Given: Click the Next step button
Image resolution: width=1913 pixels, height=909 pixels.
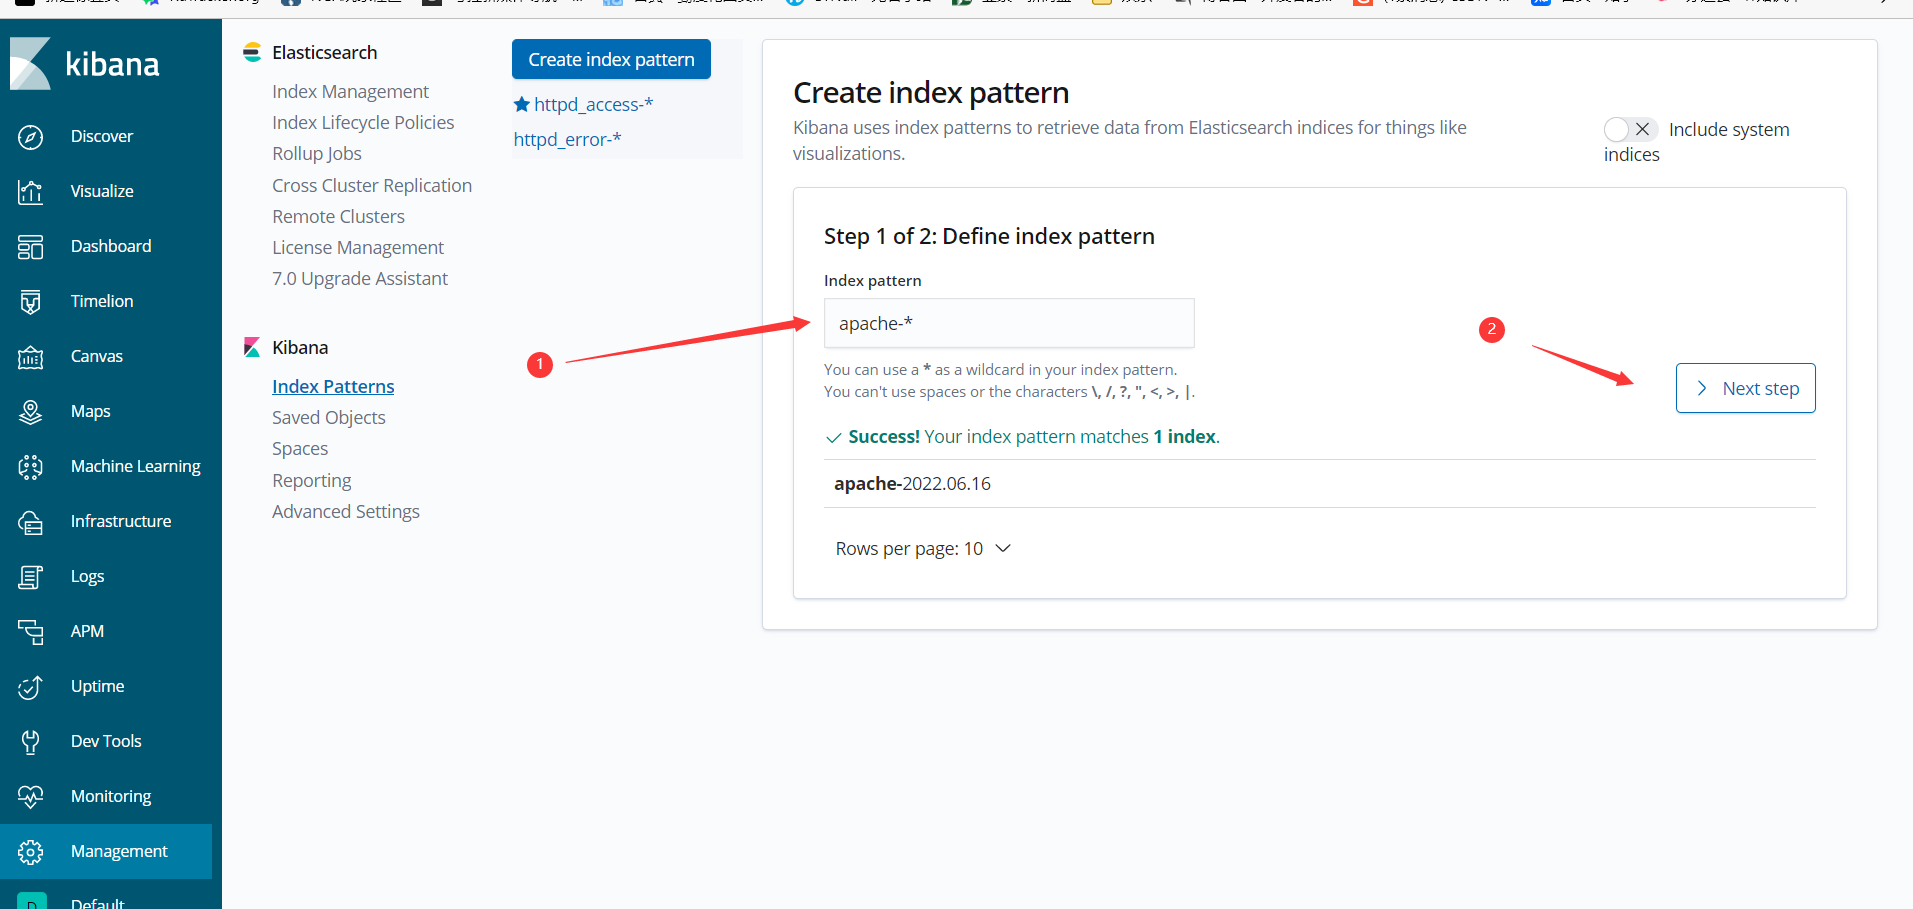Looking at the screenshot, I should 1745,388.
